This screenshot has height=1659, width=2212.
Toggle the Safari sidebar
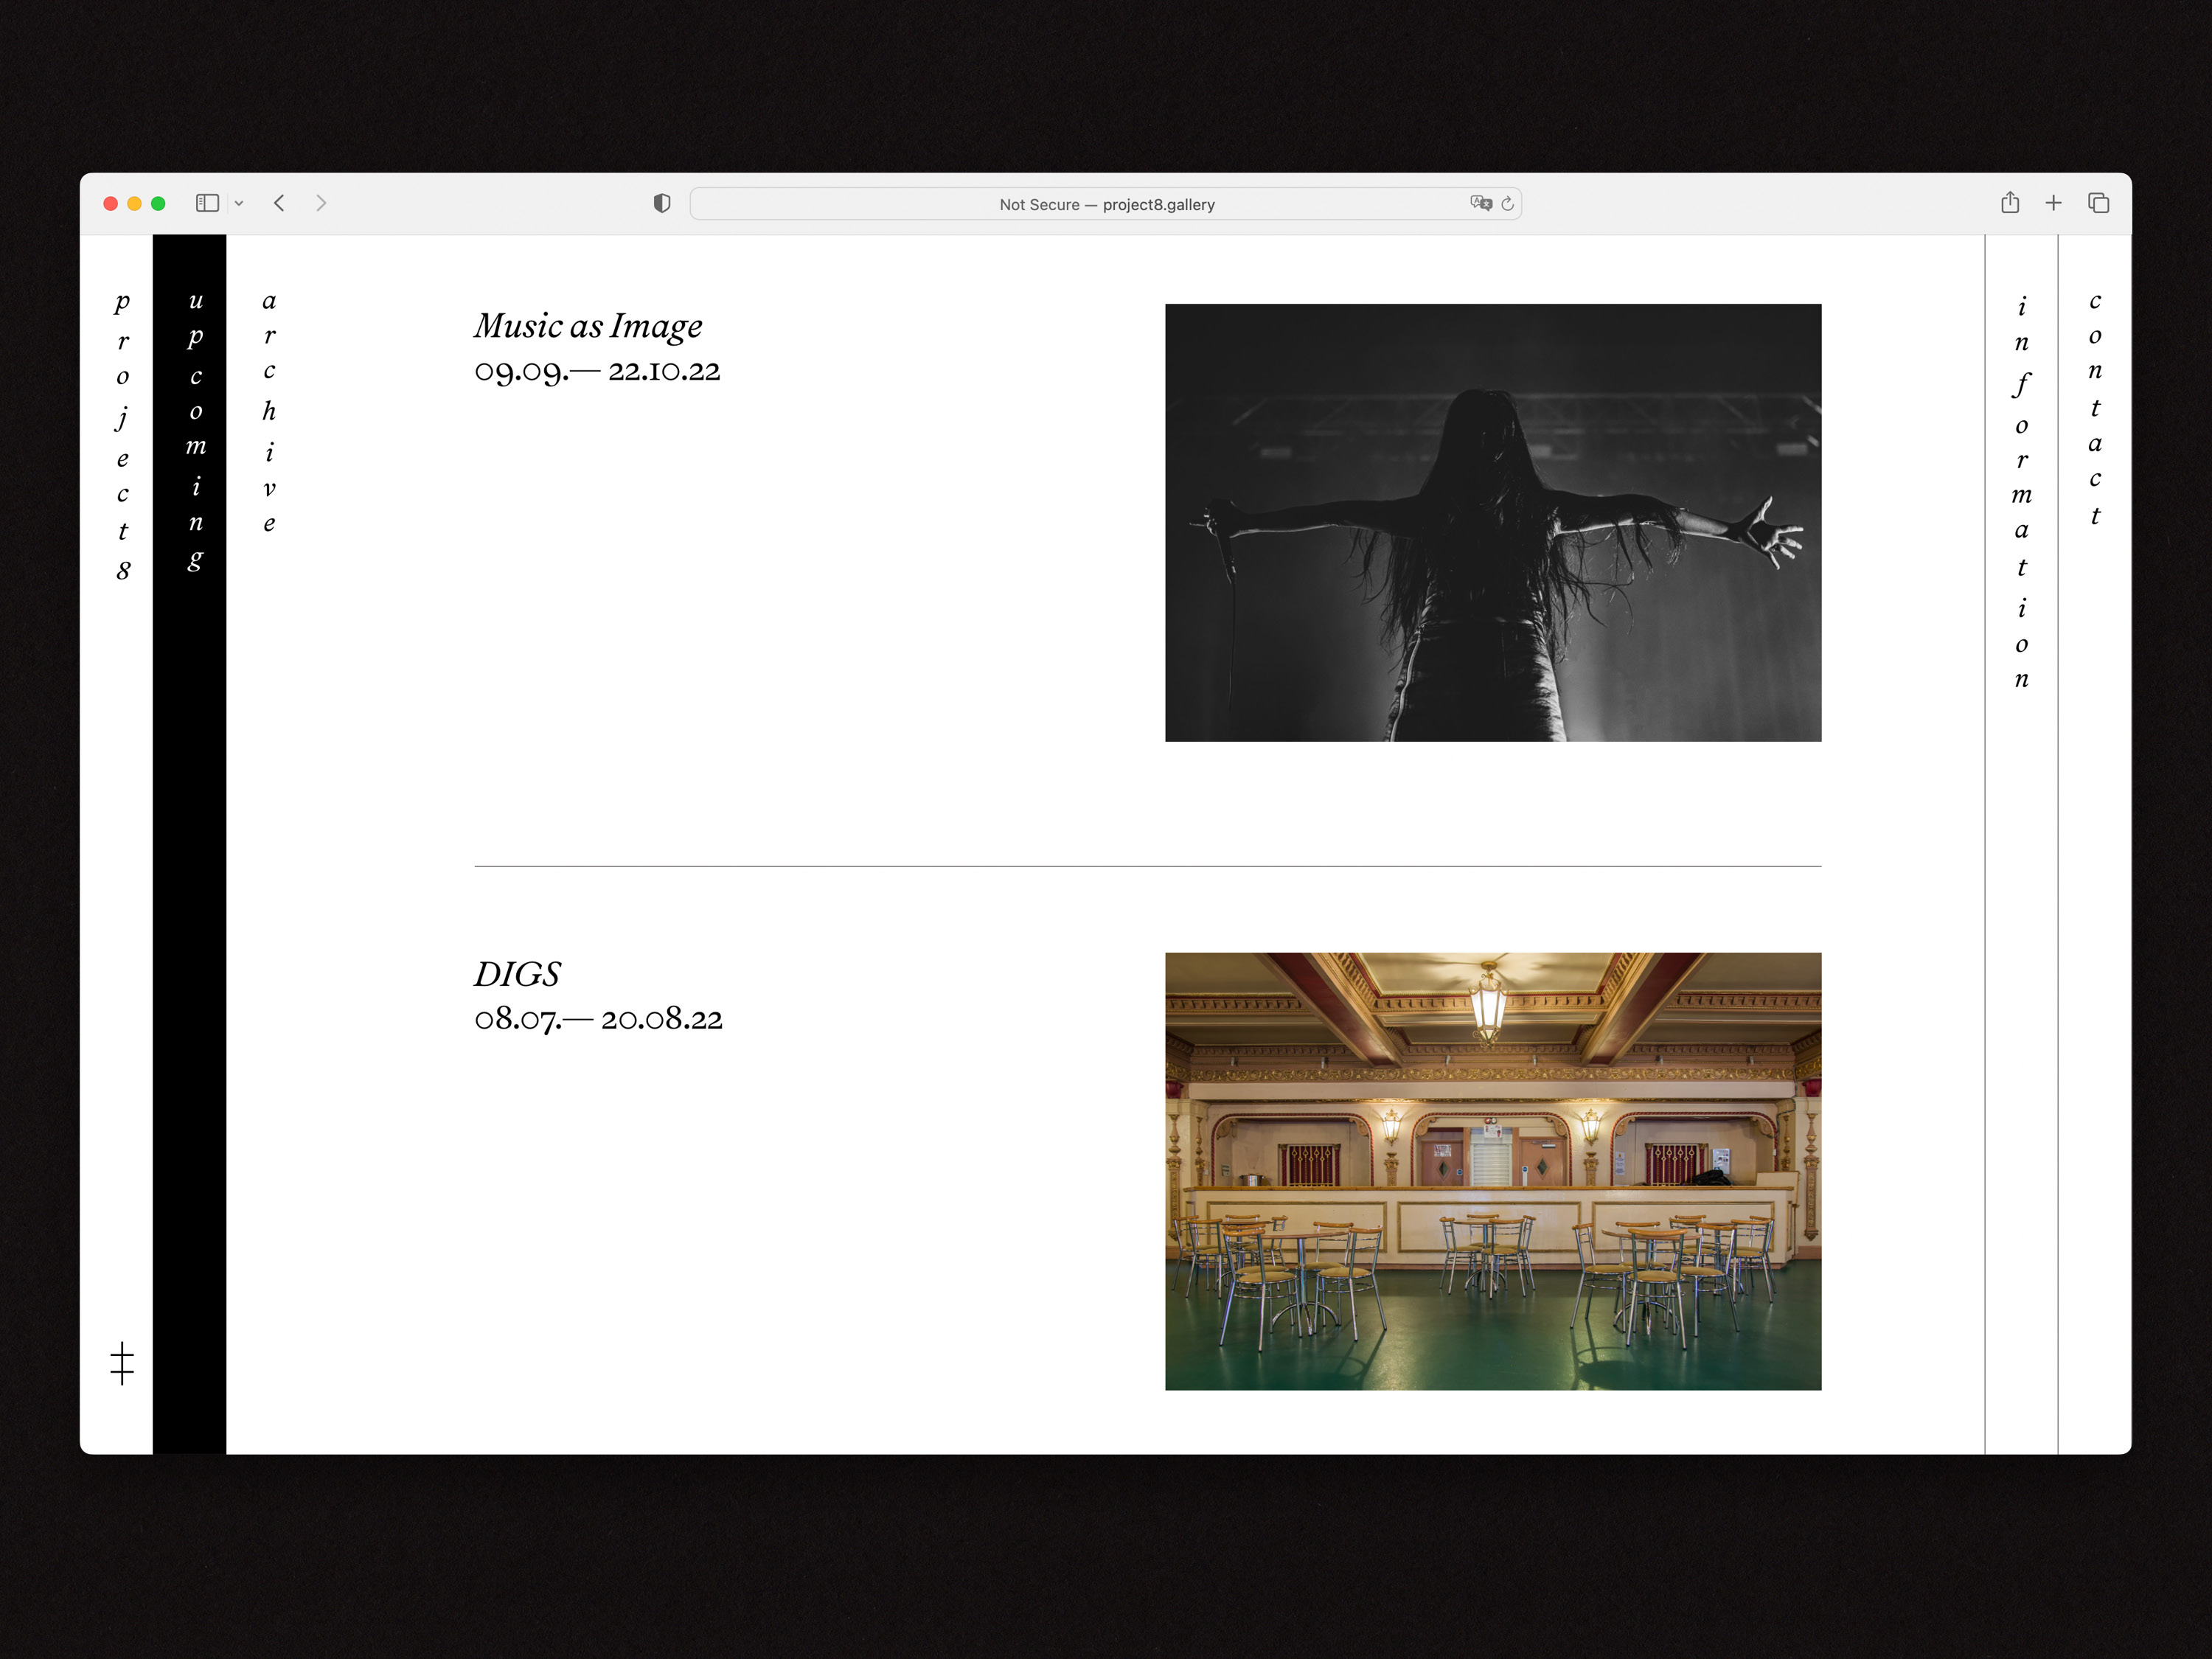[207, 203]
